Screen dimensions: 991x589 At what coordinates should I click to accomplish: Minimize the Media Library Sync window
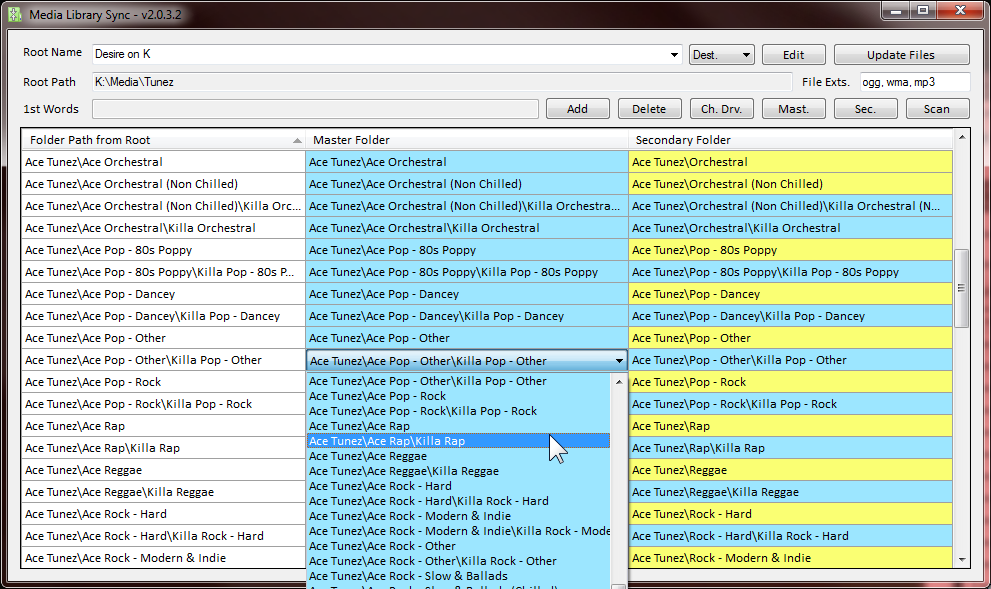896,10
